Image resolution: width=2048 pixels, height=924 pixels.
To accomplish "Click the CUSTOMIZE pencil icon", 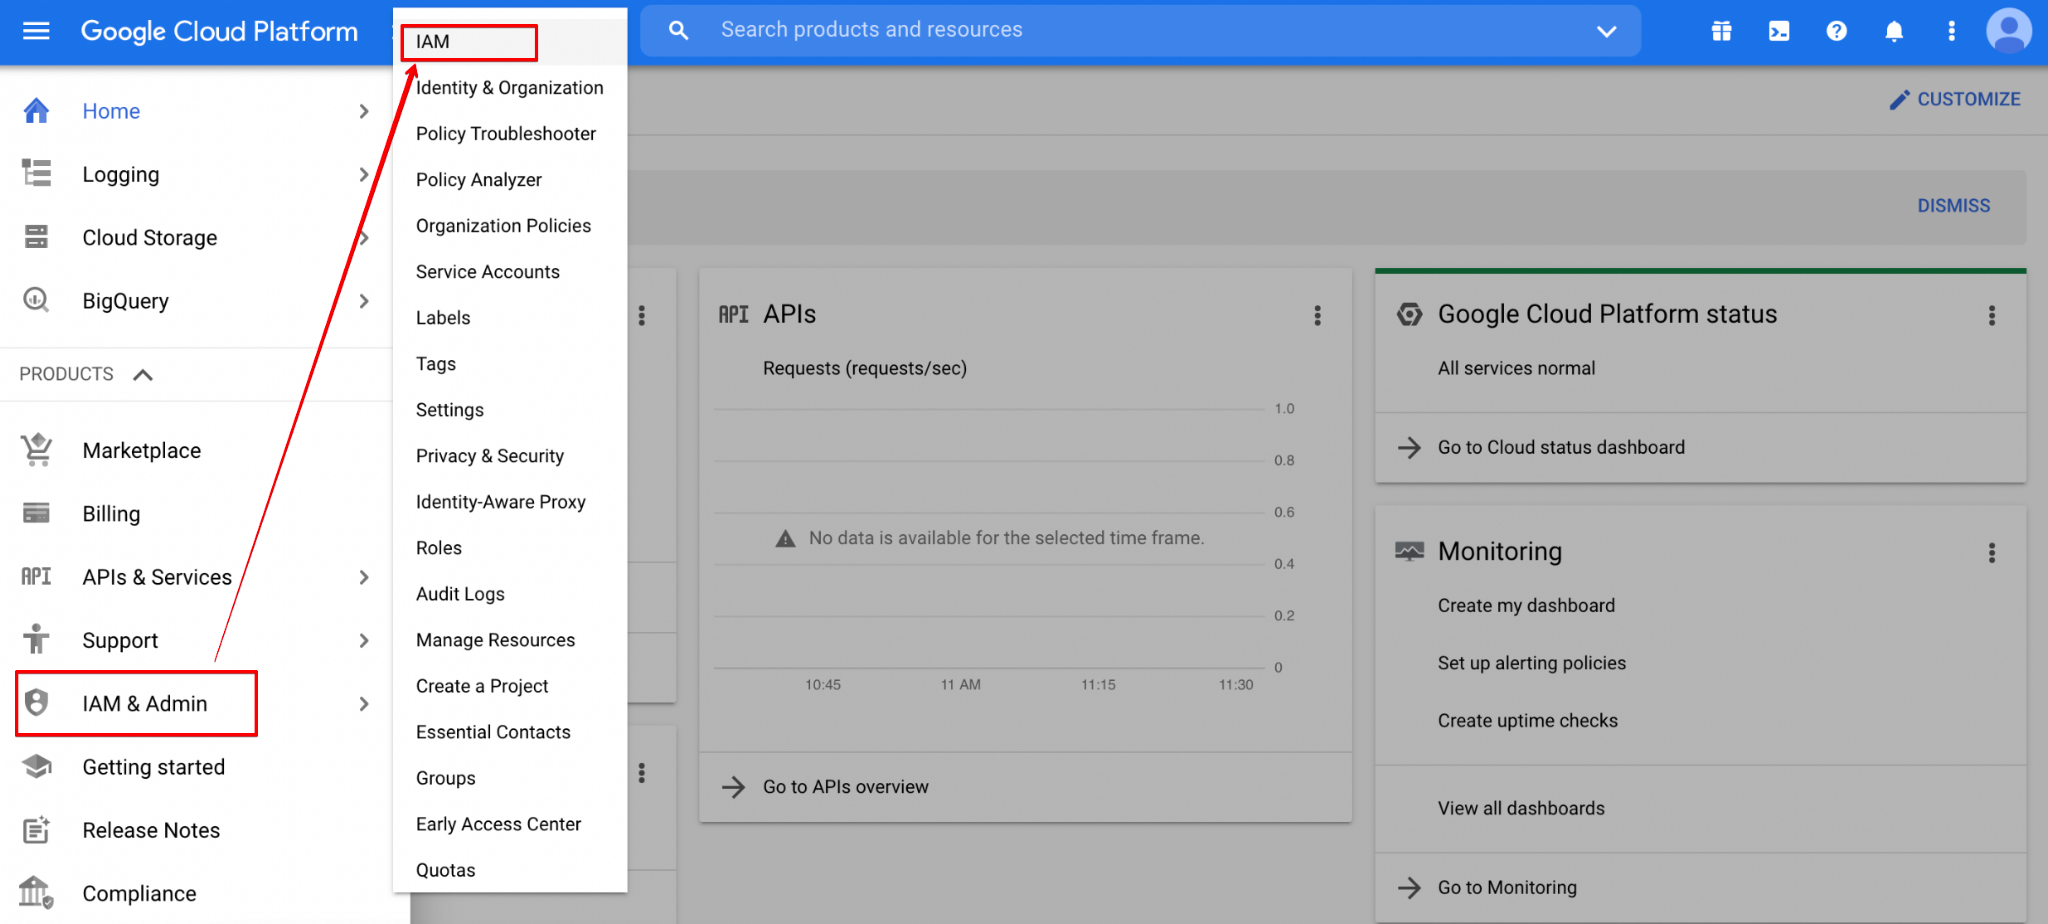I will [x=1899, y=100].
